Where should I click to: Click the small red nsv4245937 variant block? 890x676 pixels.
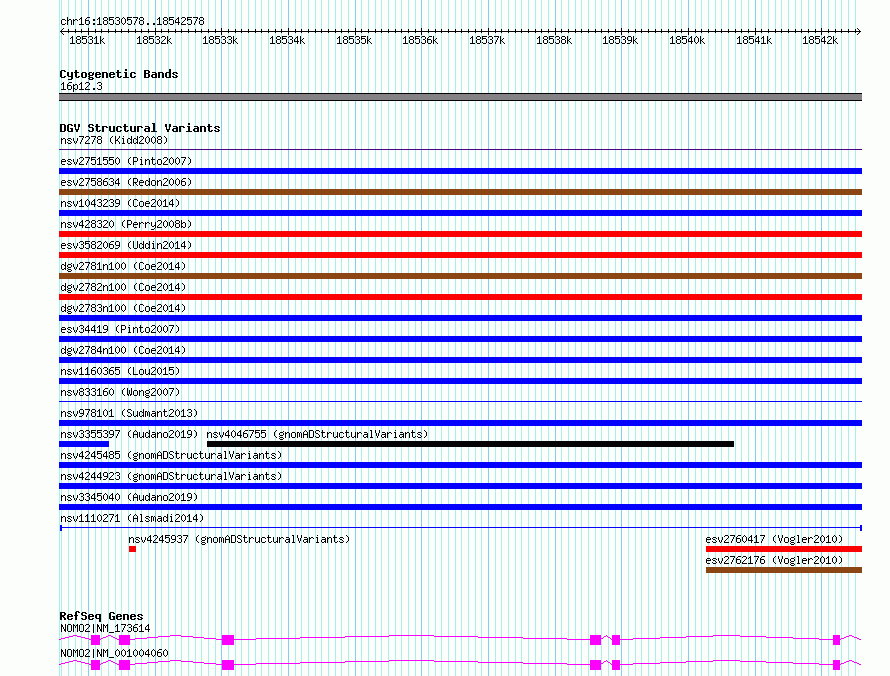[x=132, y=549]
